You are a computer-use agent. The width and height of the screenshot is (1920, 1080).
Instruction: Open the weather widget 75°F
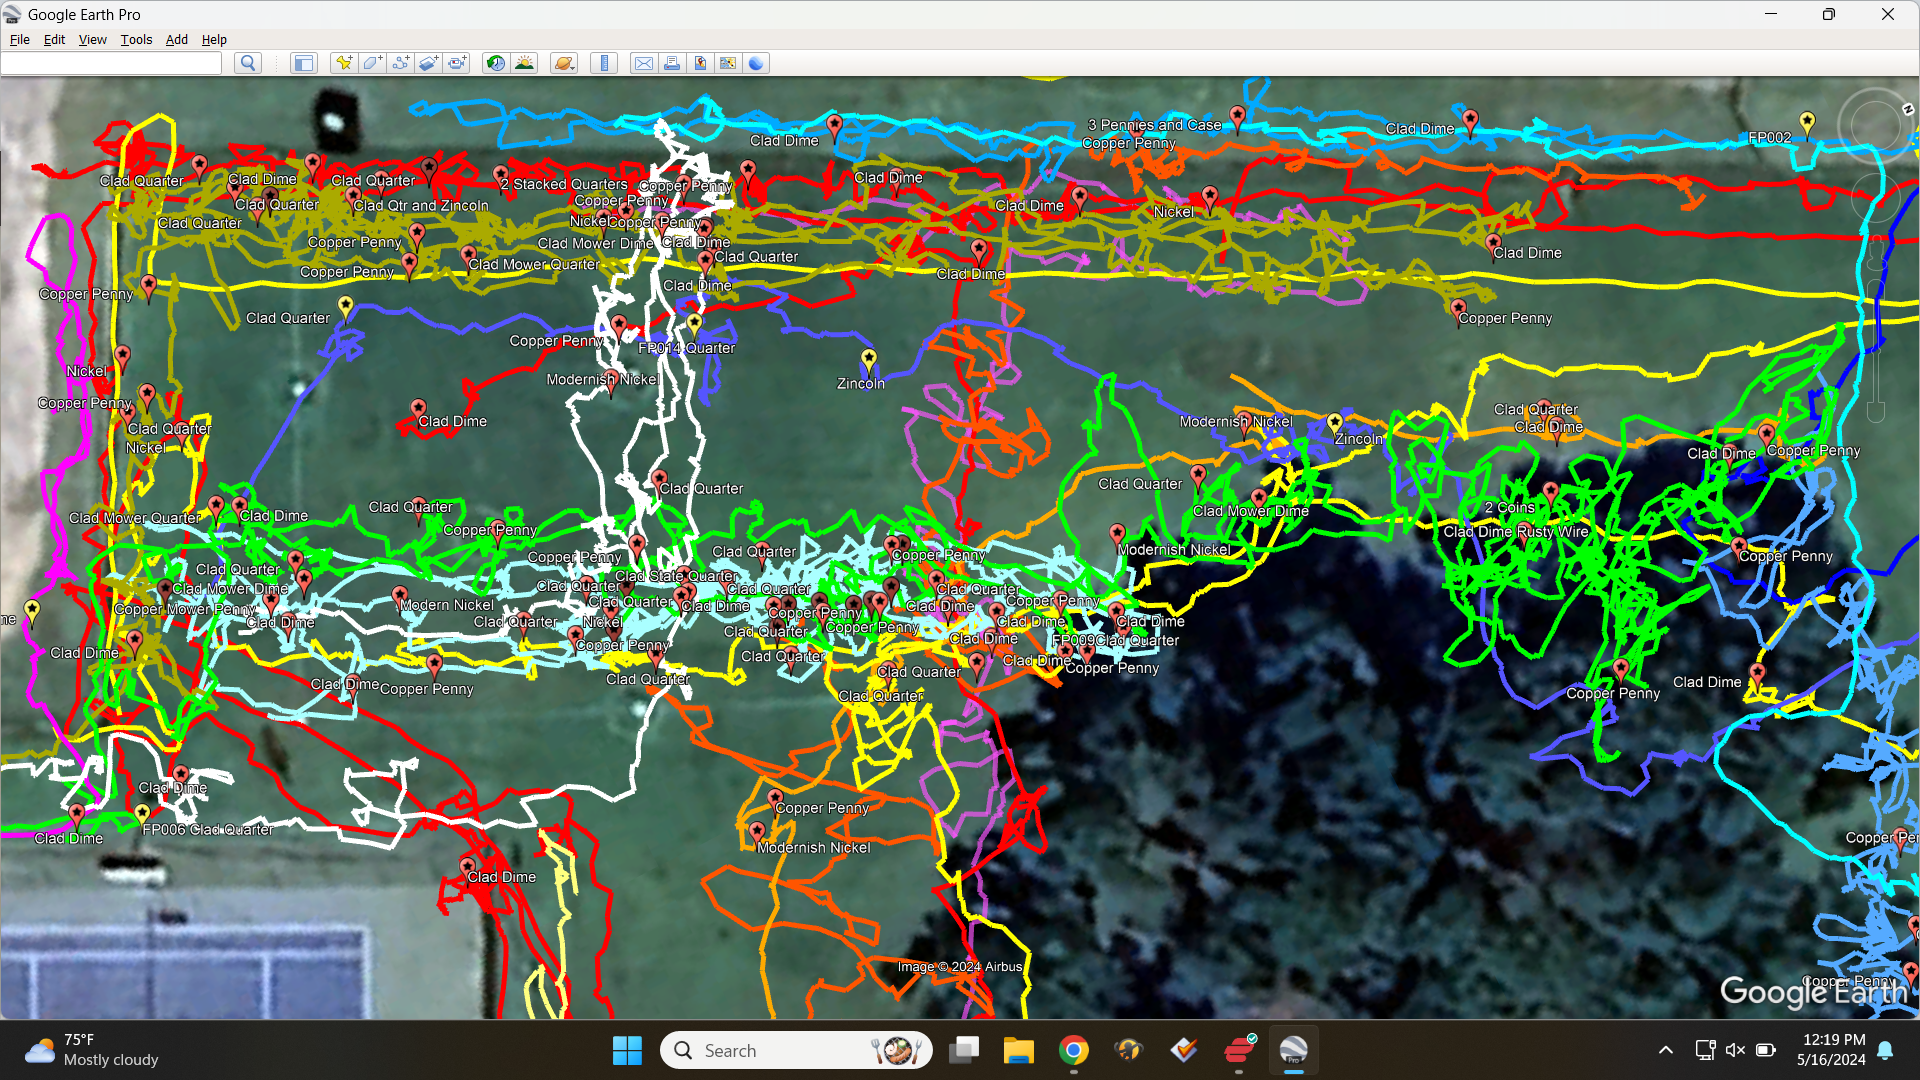click(x=92, y=1050)
